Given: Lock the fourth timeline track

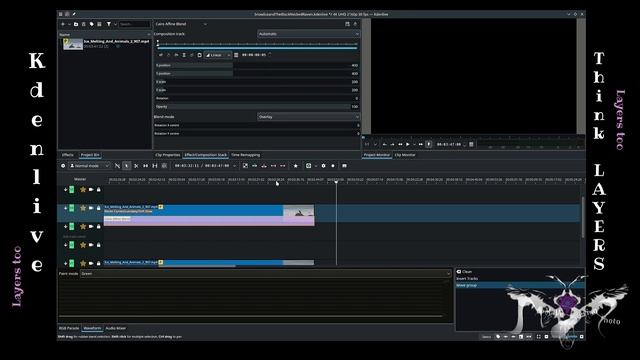Looking at the screenshot, I should pos(98,245).
